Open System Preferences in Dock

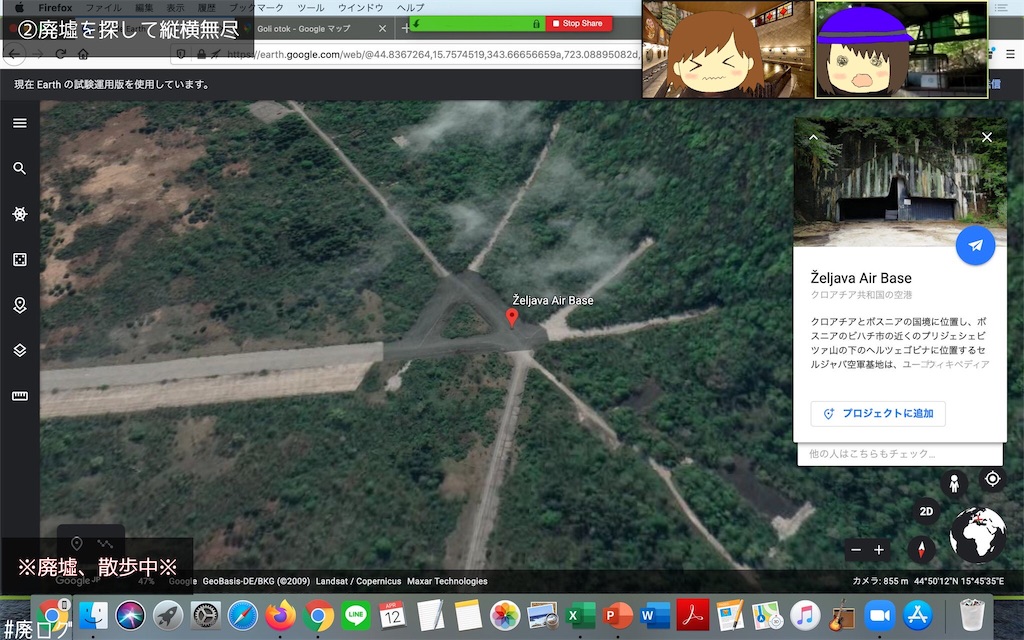pyautogui.click(x=206, y=615)
